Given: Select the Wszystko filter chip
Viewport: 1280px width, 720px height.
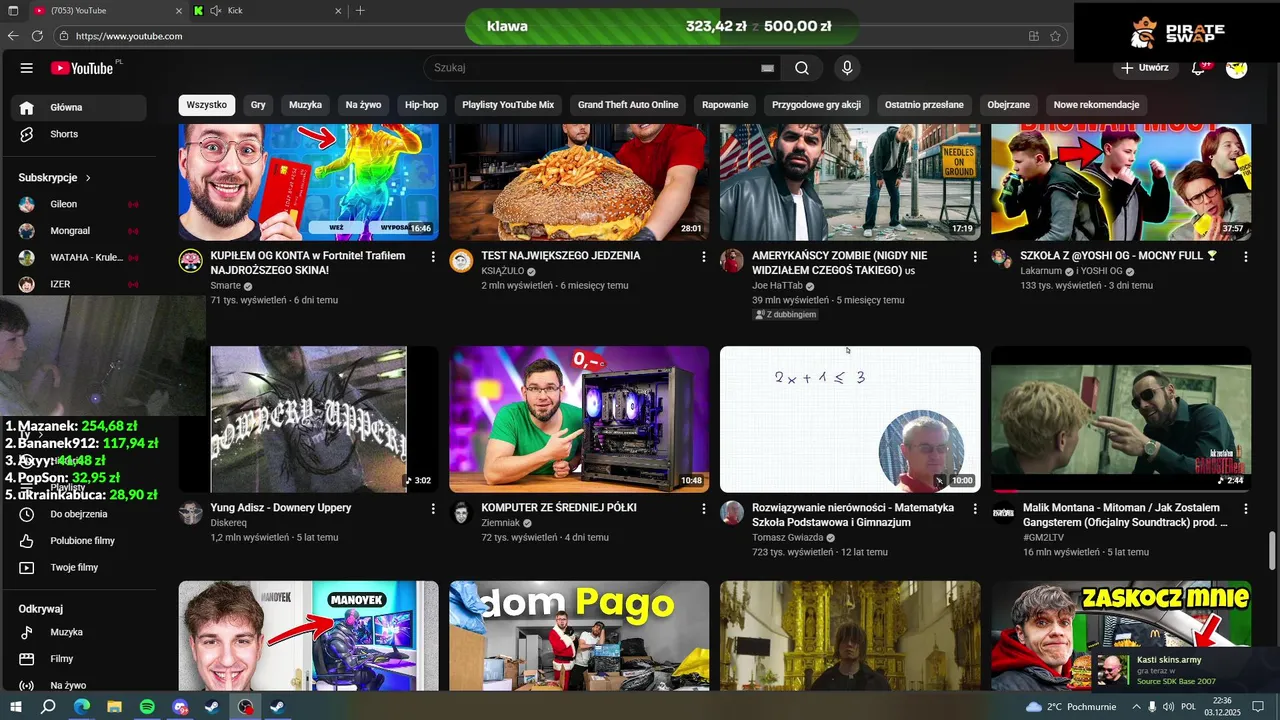Looking at the screenshot, I should [x=207, y=105].
